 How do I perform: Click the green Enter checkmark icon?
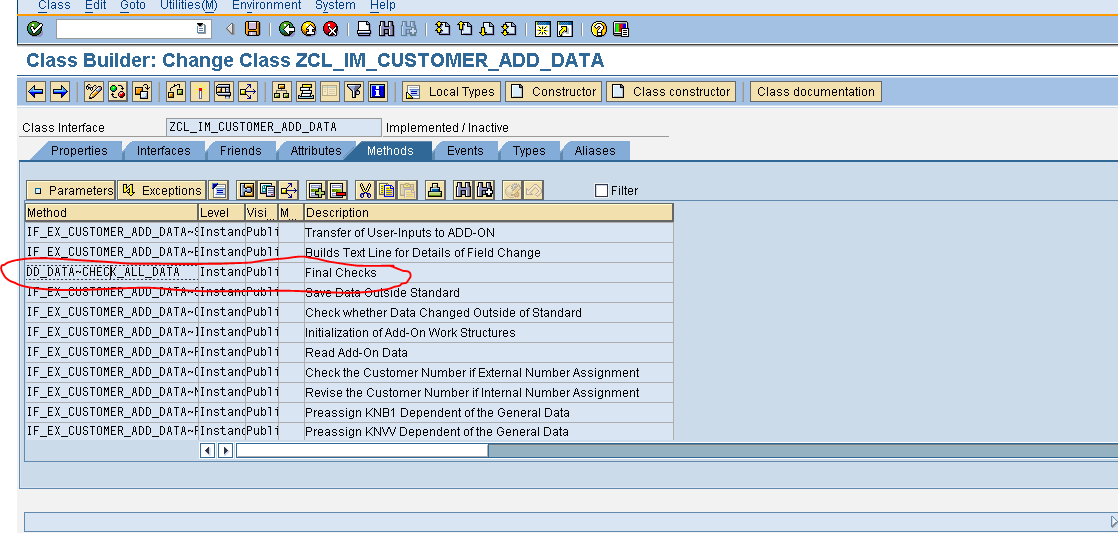click(34, 29)
